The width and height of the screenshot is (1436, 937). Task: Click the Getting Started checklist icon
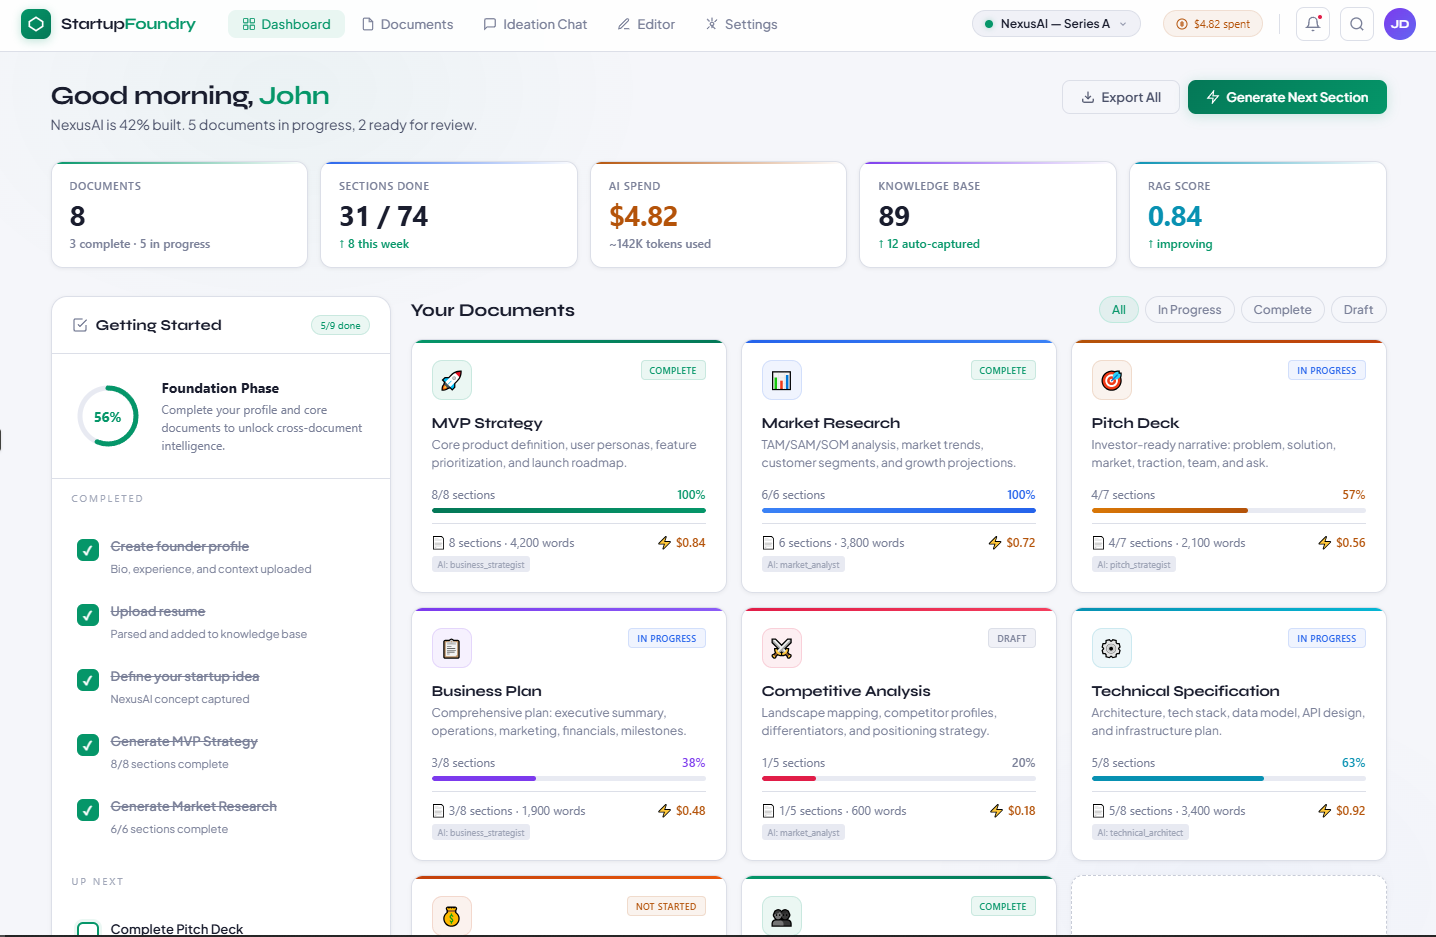pyautogui.click(x=80, y=325)
